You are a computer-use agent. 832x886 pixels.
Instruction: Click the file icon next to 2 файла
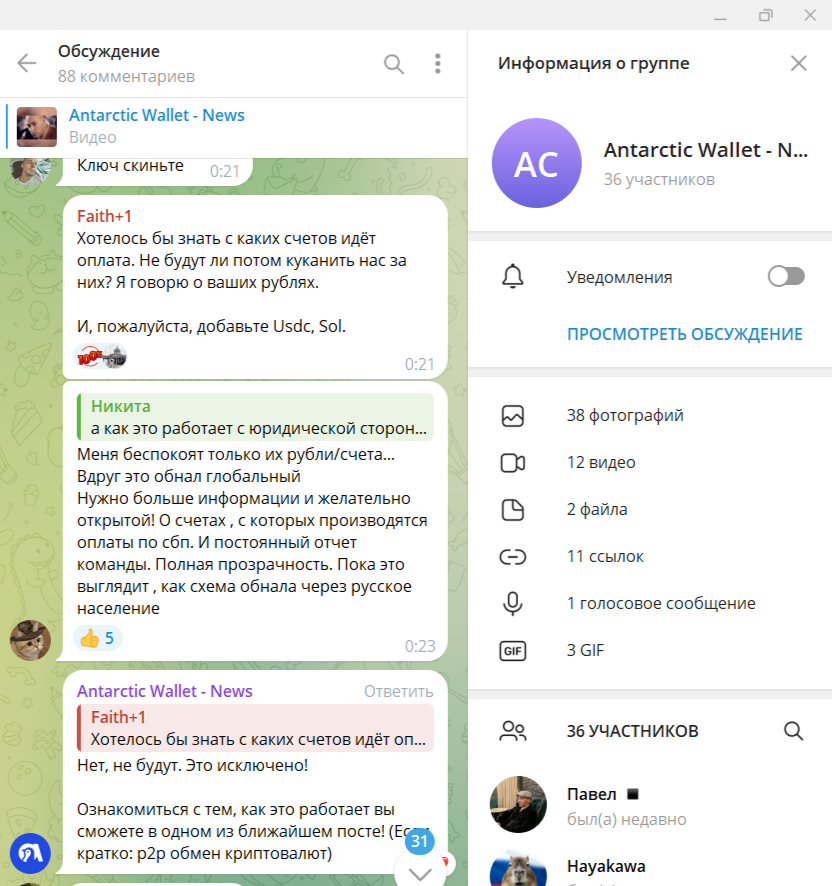513,510
